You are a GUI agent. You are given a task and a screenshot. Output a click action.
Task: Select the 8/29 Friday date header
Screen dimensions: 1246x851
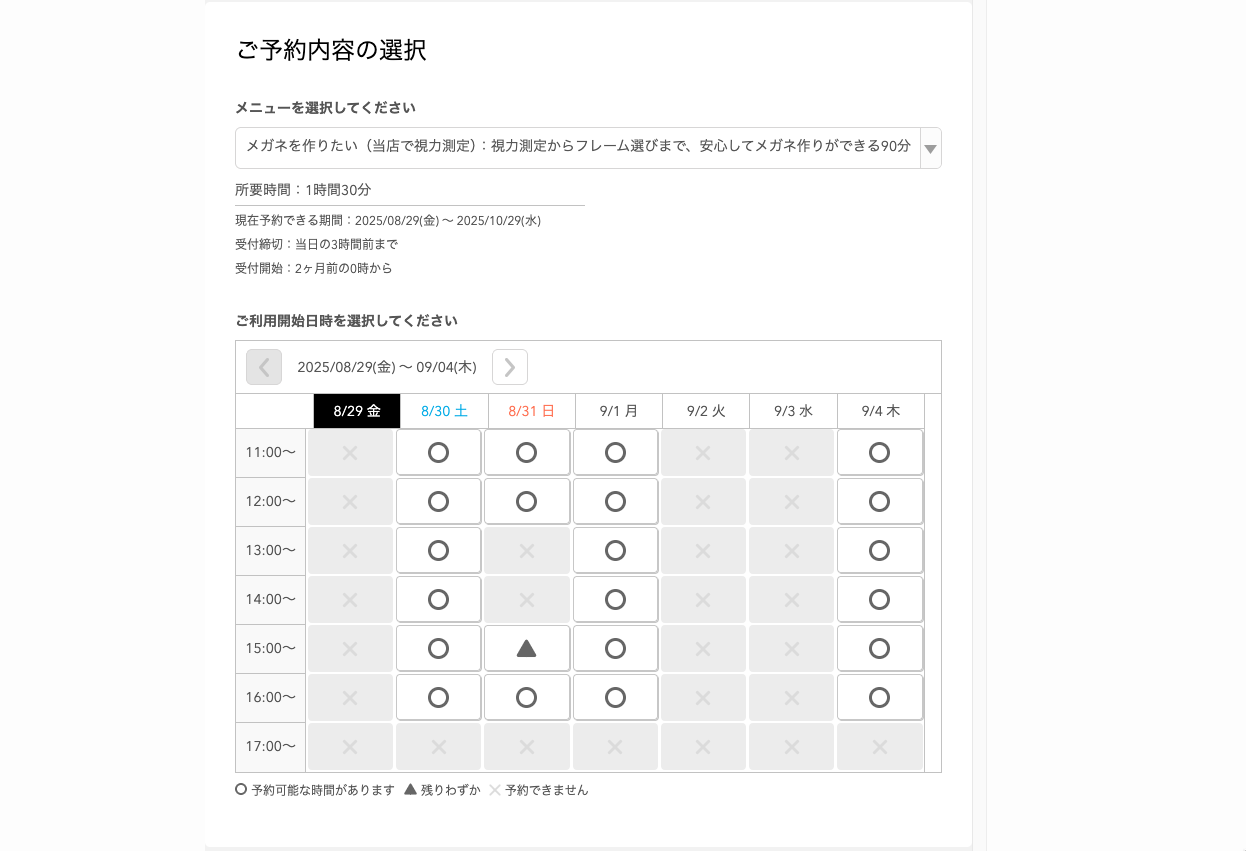(x=357, y=411)
